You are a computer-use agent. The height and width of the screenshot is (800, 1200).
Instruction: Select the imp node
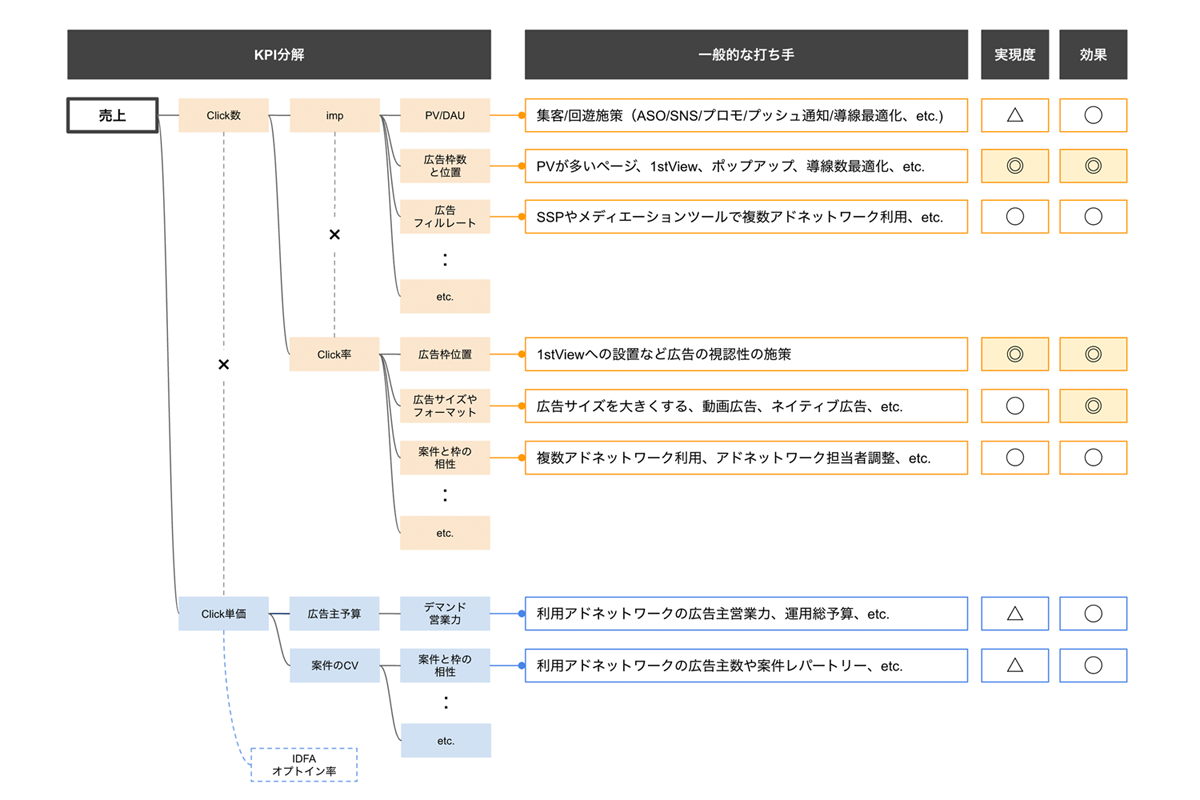(x=334, y=115)
